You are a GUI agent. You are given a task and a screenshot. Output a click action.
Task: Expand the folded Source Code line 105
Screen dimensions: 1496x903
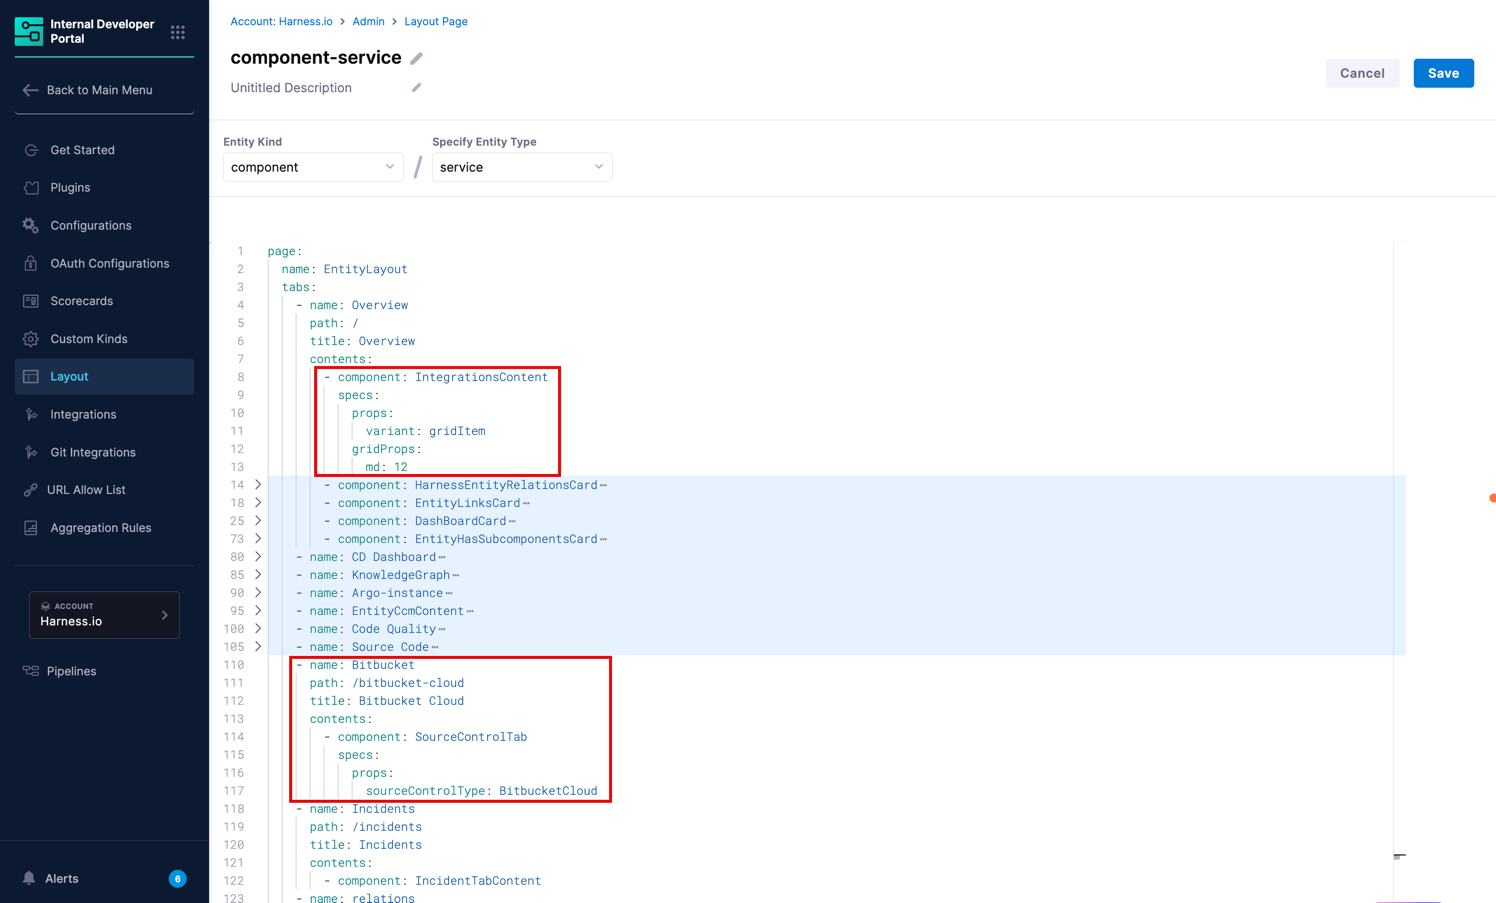coord(258,647)
